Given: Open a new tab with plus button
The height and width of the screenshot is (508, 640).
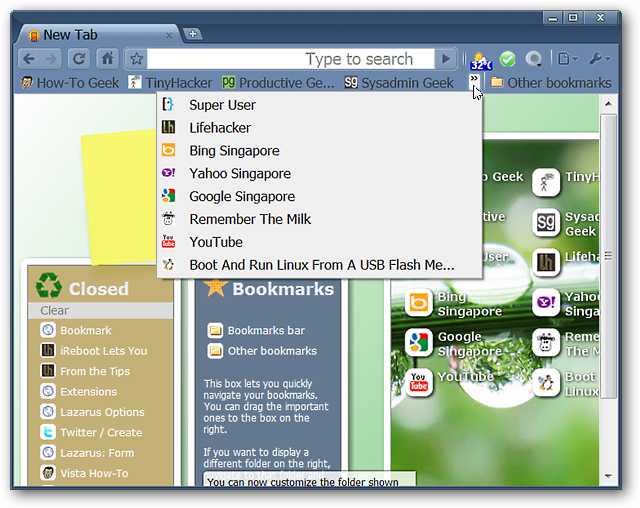Looking at the screenshot, I should point(193,34).
